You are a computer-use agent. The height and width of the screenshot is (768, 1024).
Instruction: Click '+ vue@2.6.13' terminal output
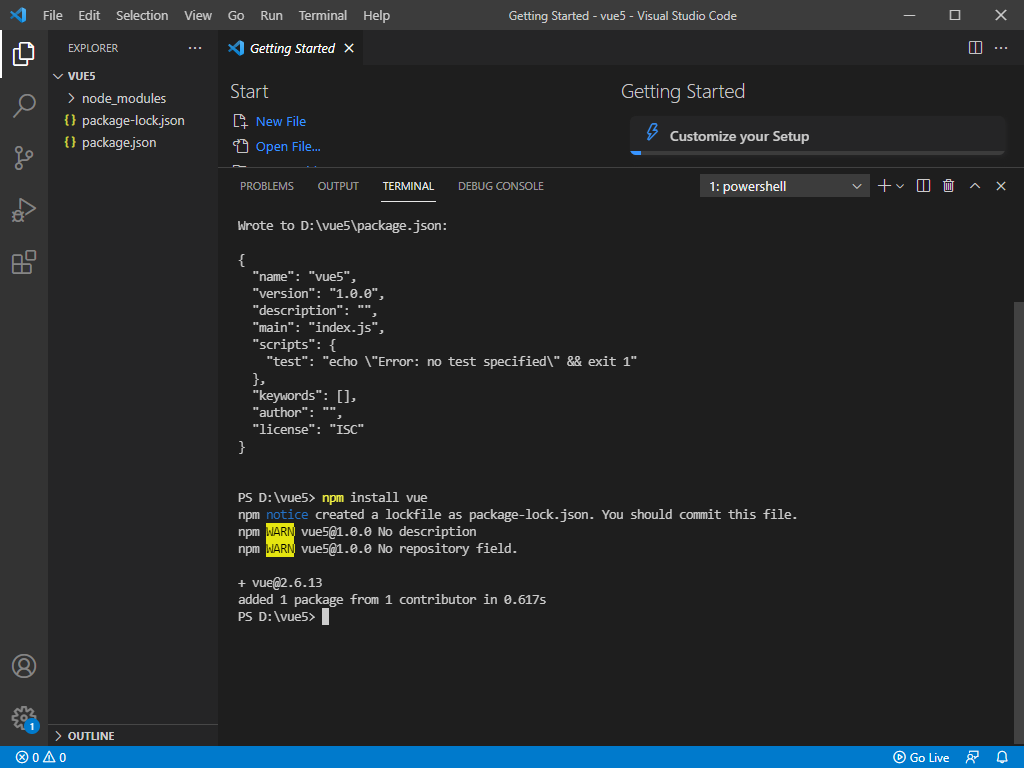click(x=280, y=583)
